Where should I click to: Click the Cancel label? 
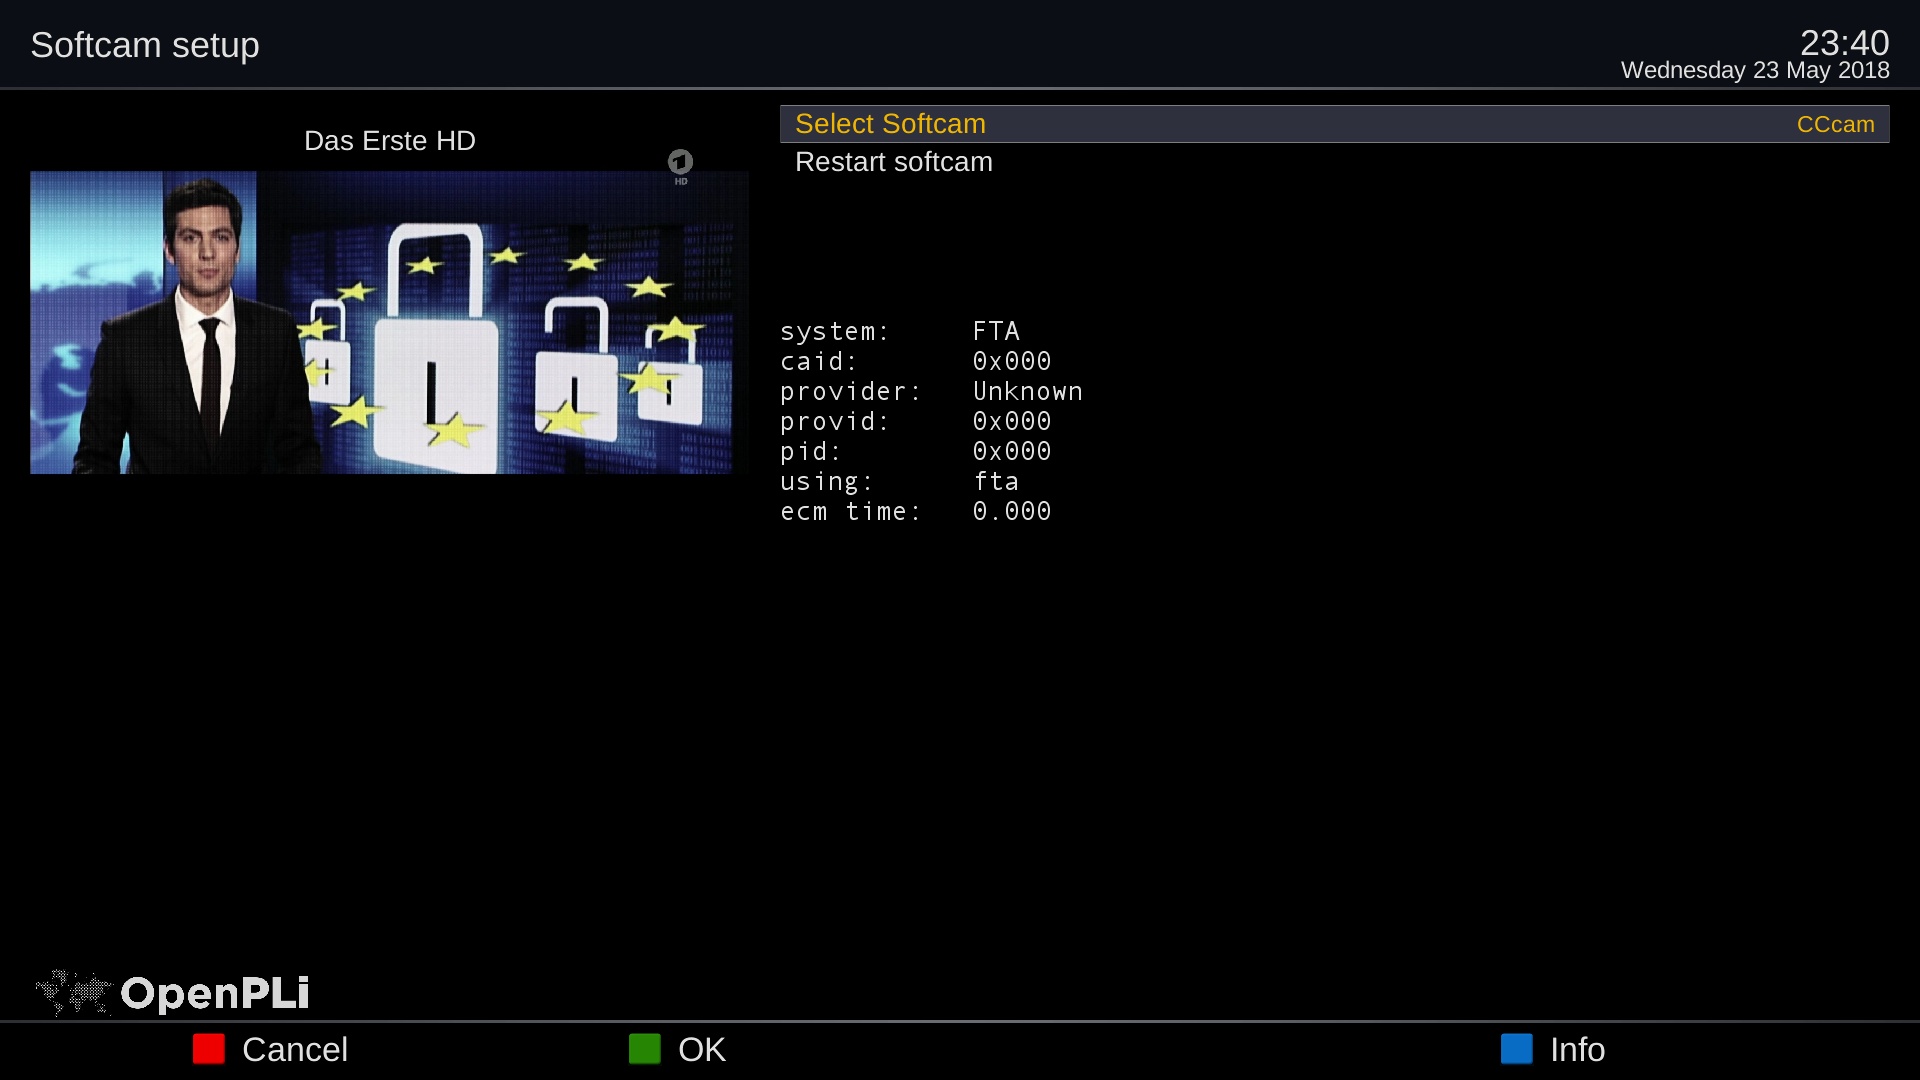pyautogui.click(x=295, y=1050)
